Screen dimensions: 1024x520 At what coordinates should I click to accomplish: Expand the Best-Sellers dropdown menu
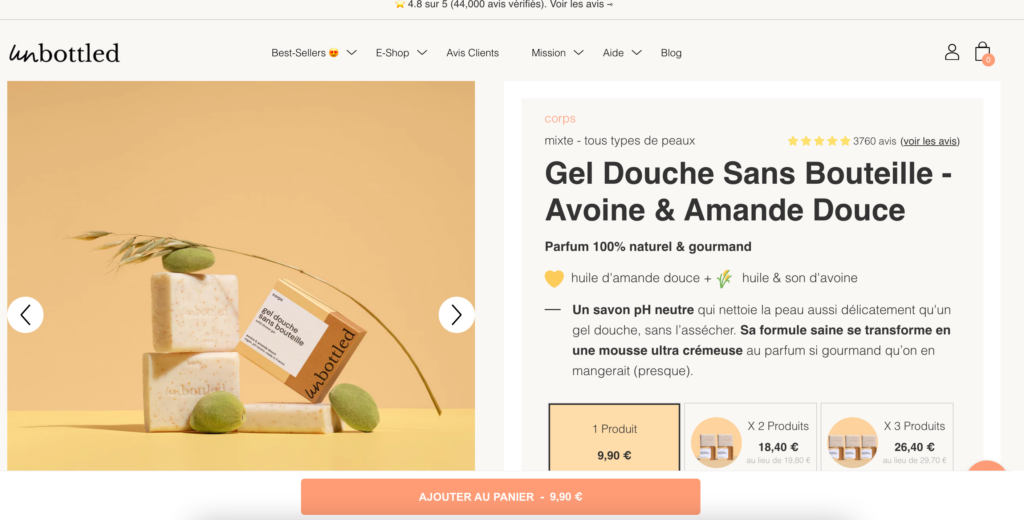pyautogui.click(x=313, y=53)
